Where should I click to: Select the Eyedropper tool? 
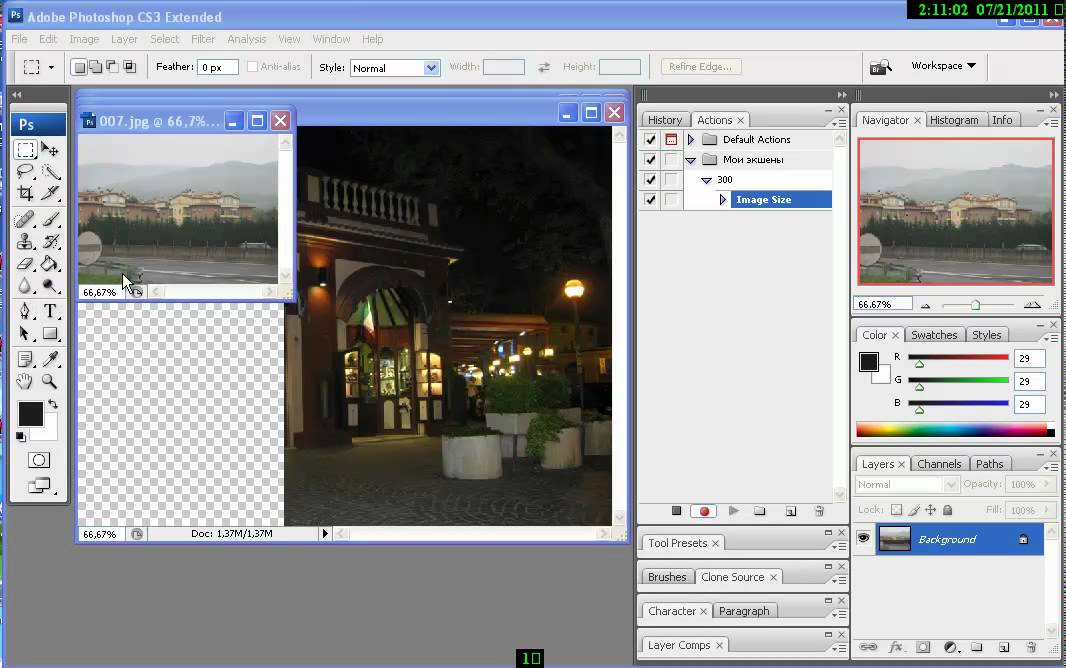(x=50, y=359)
